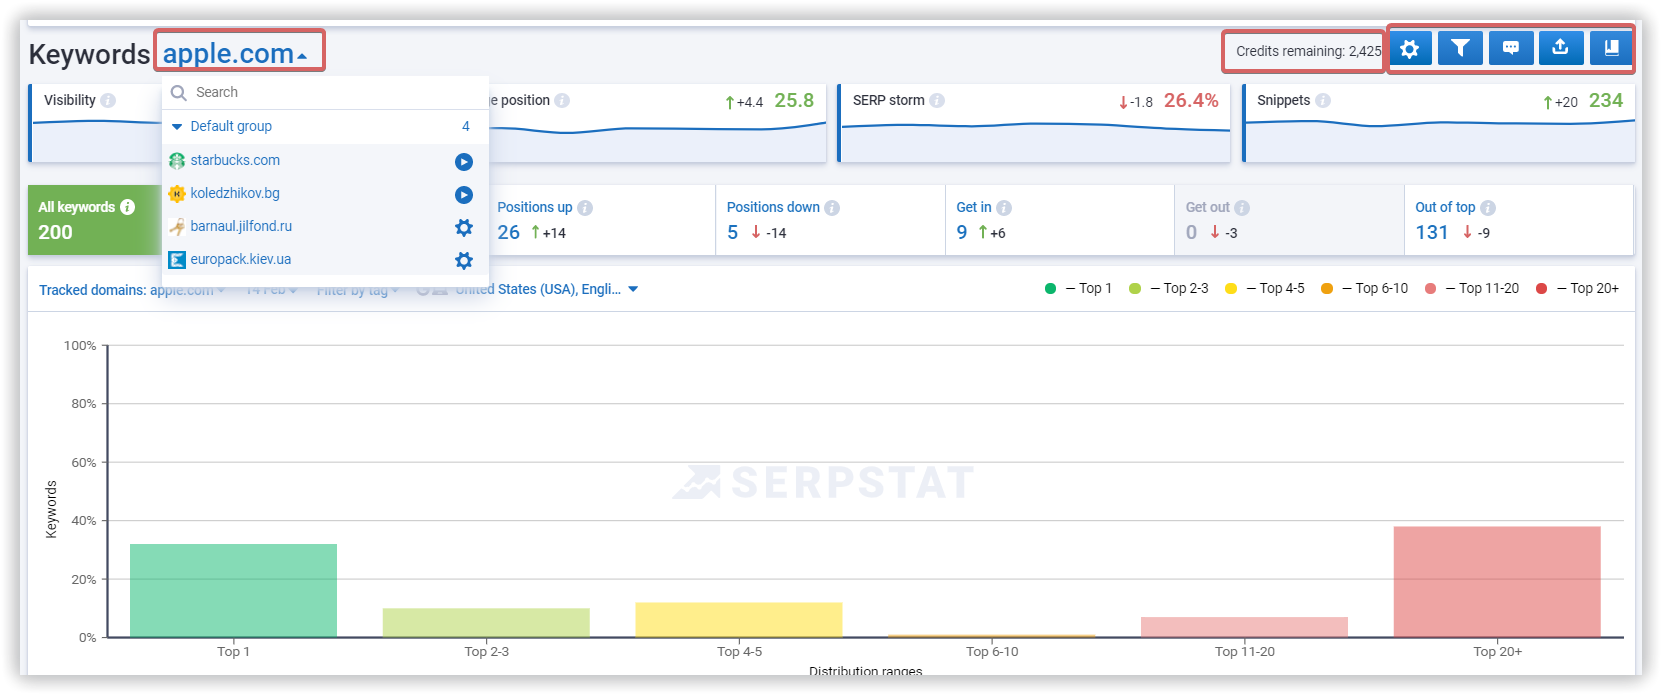The height and width of the screenshot is (695, 1662).
Task: Click the Snippets value 234
Action: point(1606,100)
